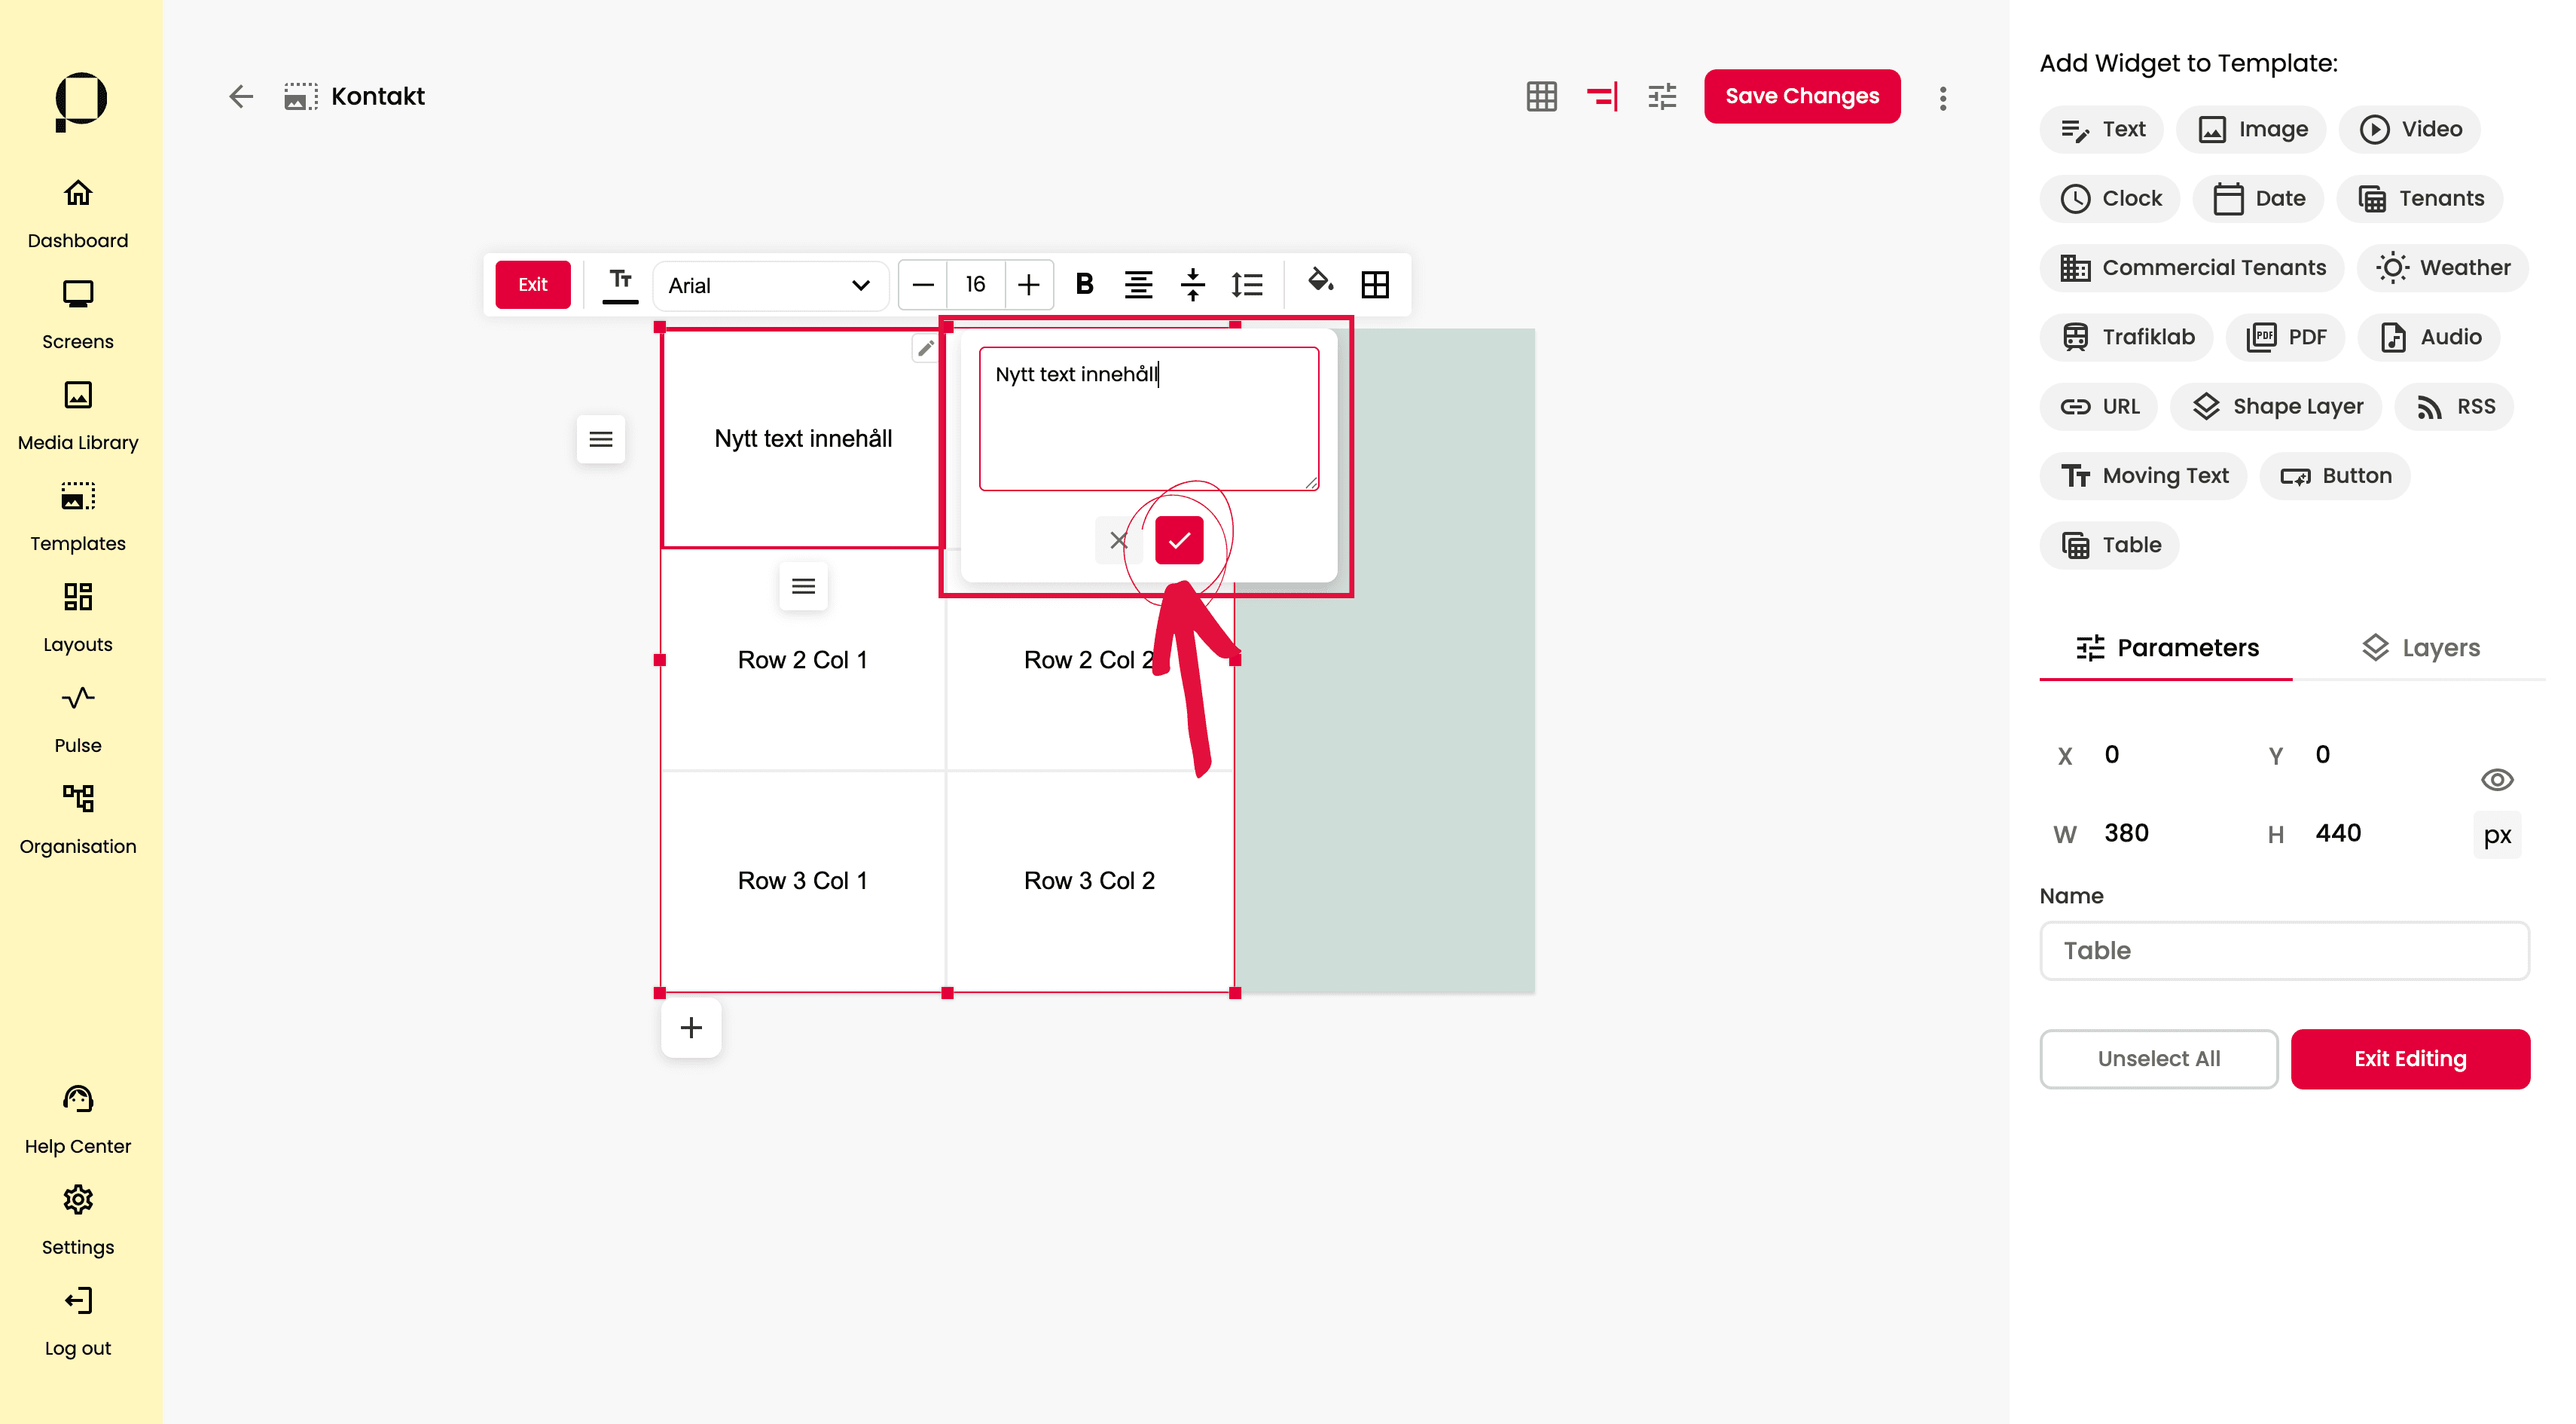Open the Arial font dropdown
The height and width of the screenshot is (1424, 2576).
[x=769, y=285]
